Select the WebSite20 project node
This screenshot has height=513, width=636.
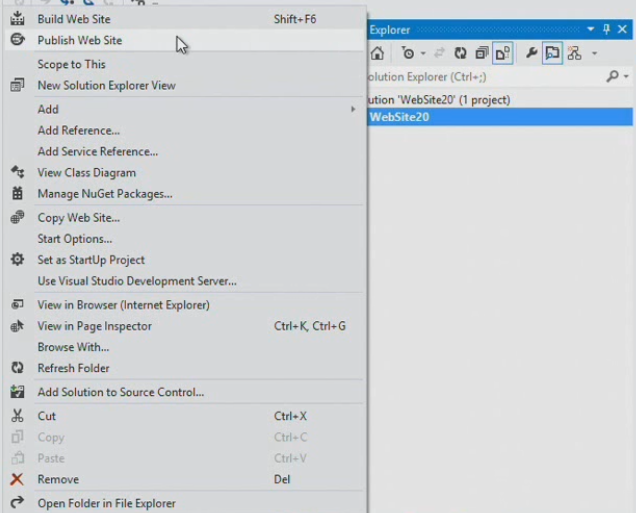point(500,117)
